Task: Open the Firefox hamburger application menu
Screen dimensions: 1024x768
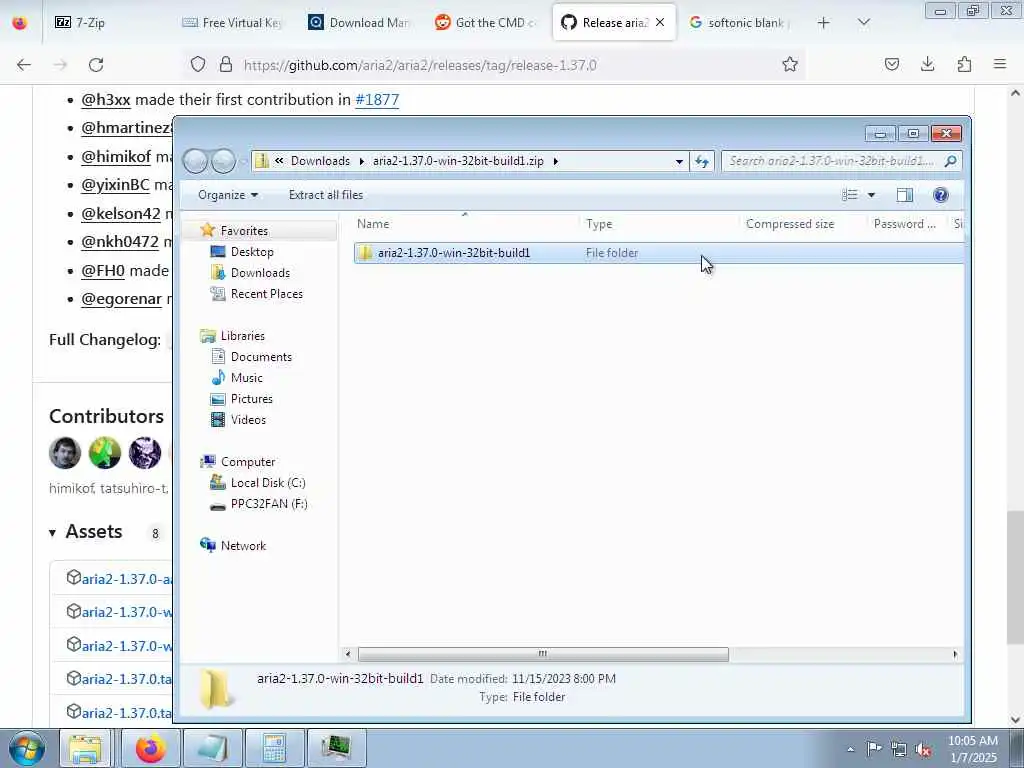Action: 1000,64
